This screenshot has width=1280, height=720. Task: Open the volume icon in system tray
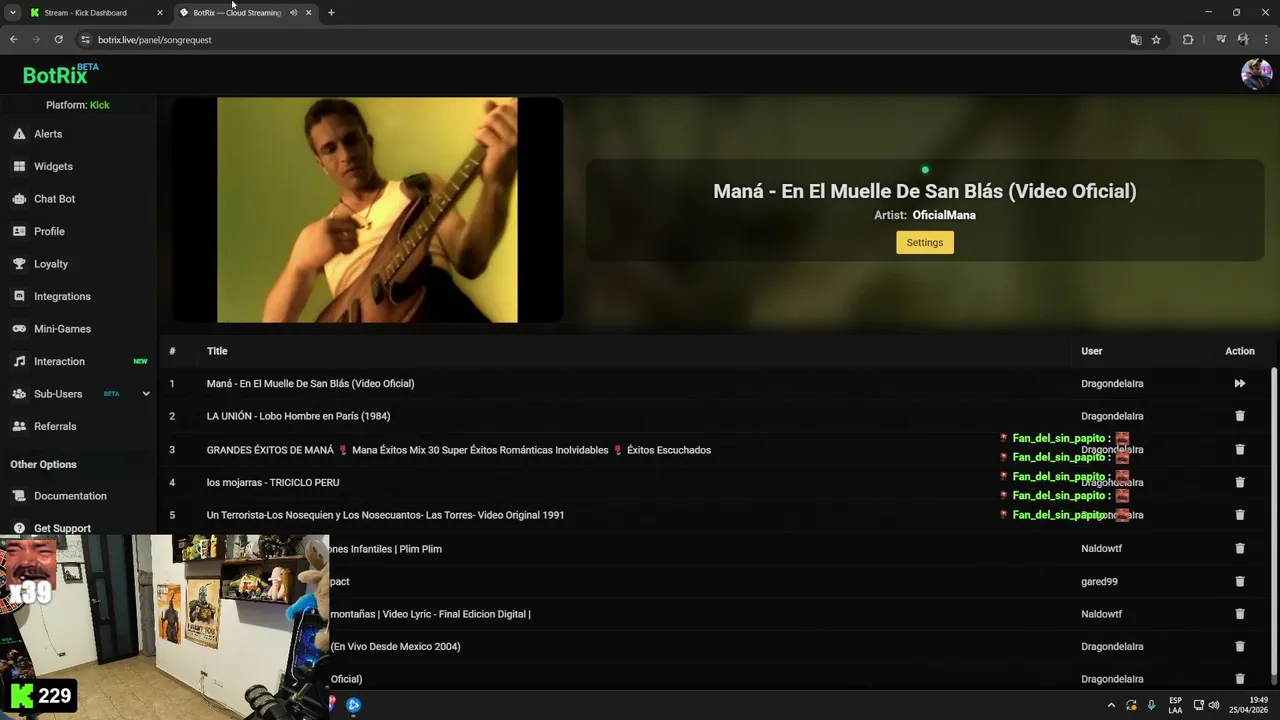coord(1214,705)
